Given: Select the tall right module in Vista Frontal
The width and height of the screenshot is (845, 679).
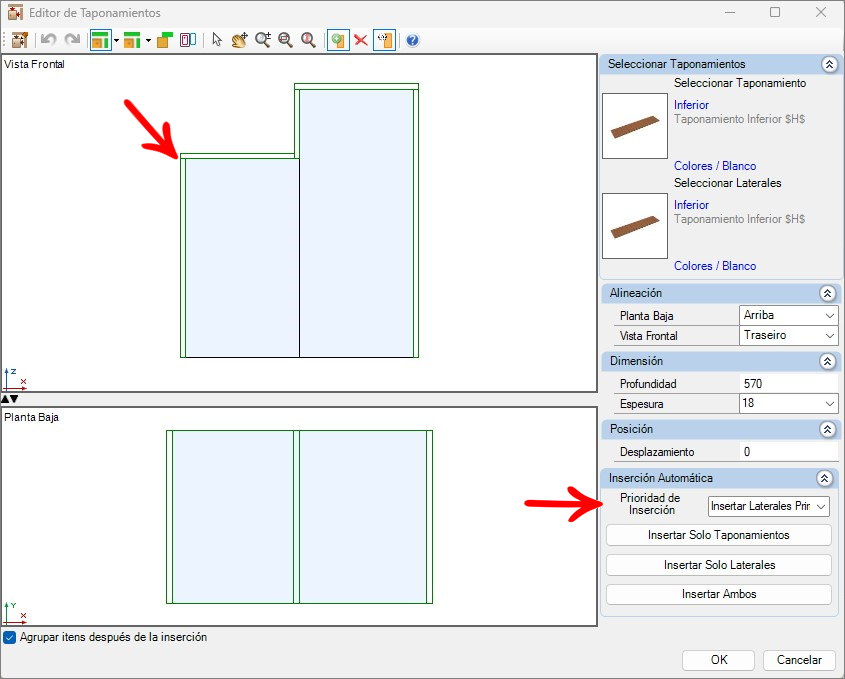Looking at the screenshot, I should pyautogui.click(x=356, y=223).
